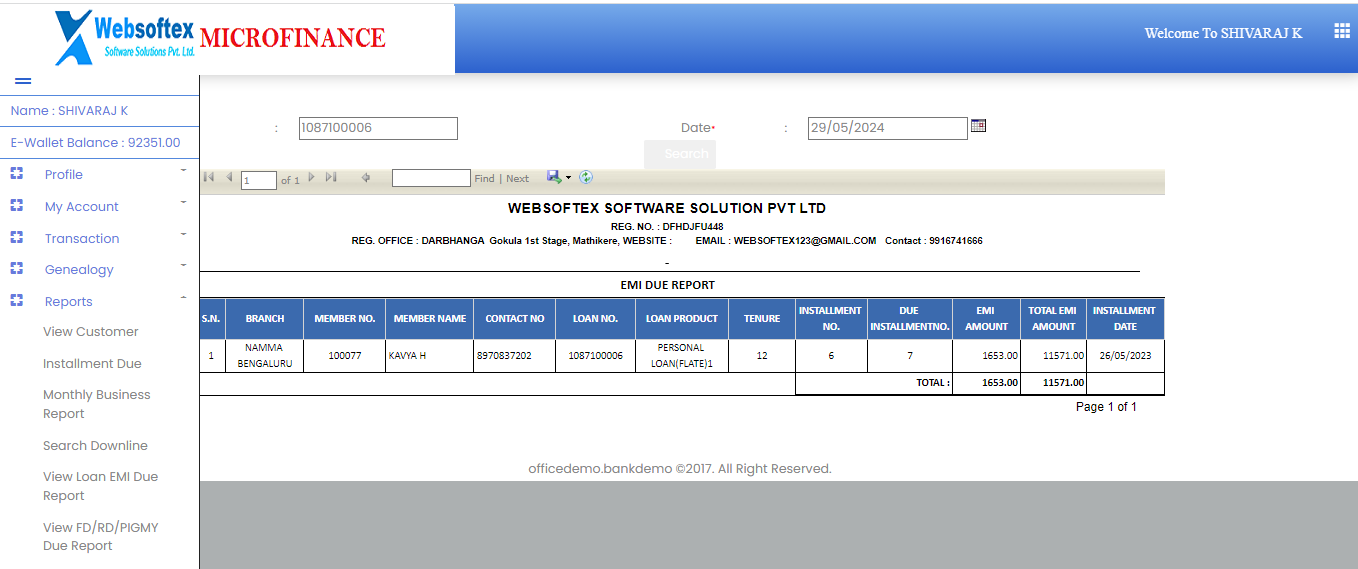Toggle the hamburger sidebar menu icon

click(23, 81)
